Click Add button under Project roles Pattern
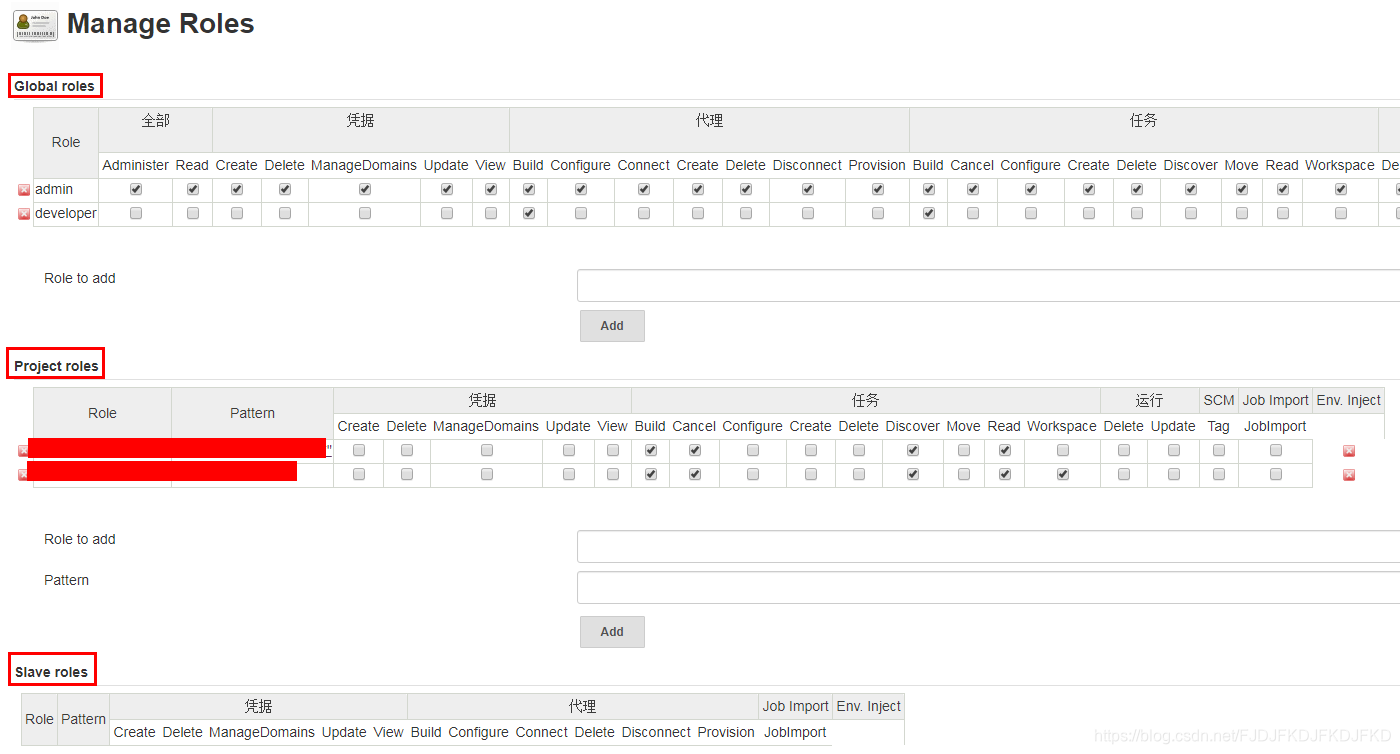1400x754 pixels. (x=612, y=632)
